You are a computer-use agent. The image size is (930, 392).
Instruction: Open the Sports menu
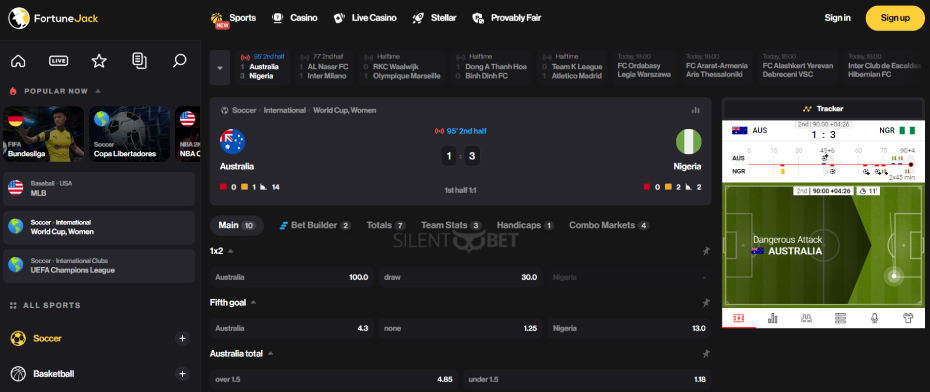point(234,18)
